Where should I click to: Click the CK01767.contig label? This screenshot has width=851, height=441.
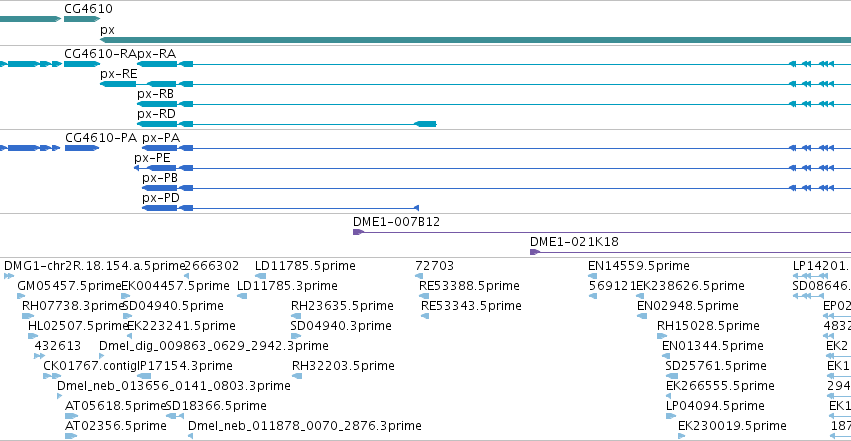tap(90, 366)
